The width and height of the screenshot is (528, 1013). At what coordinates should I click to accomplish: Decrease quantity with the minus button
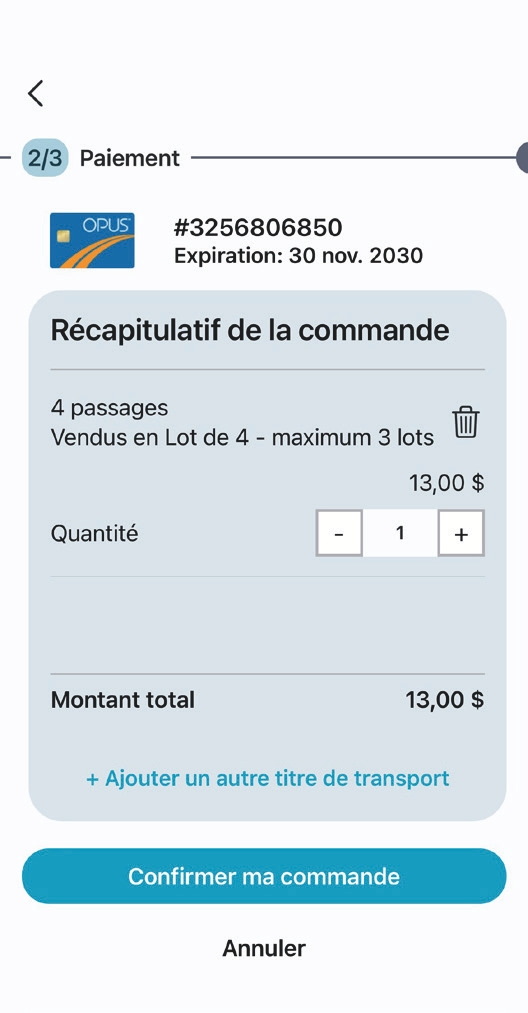click(x=339, y=533)
